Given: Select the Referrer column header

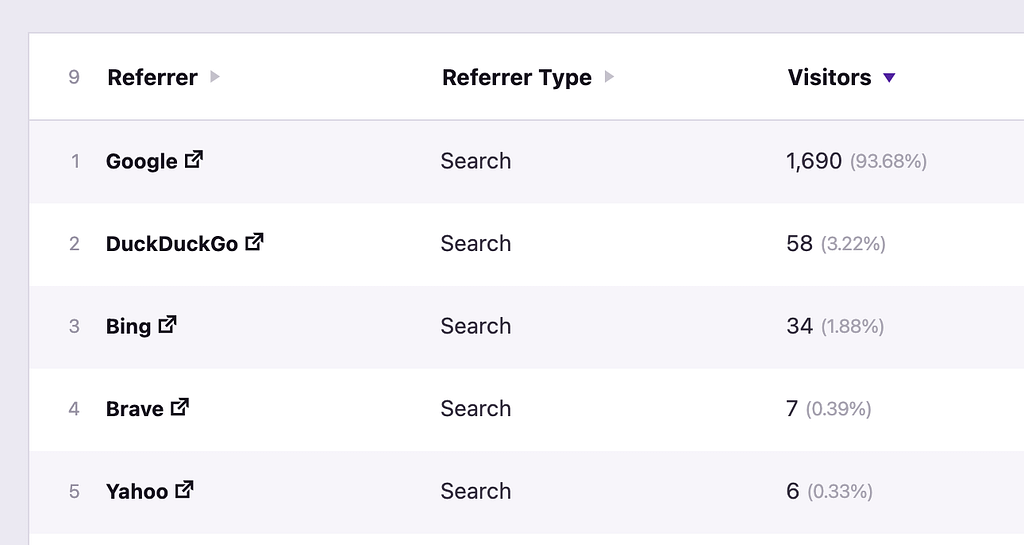Looking at the screenshot, I should [152, 77].
